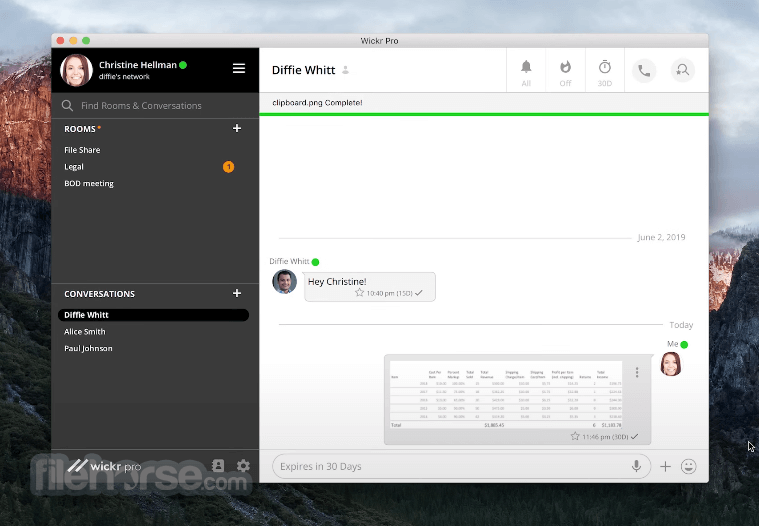The width and height of the screenshot is (759, 526).
Task: Click the orange unread badge on Legal
Action: [228, 167]
